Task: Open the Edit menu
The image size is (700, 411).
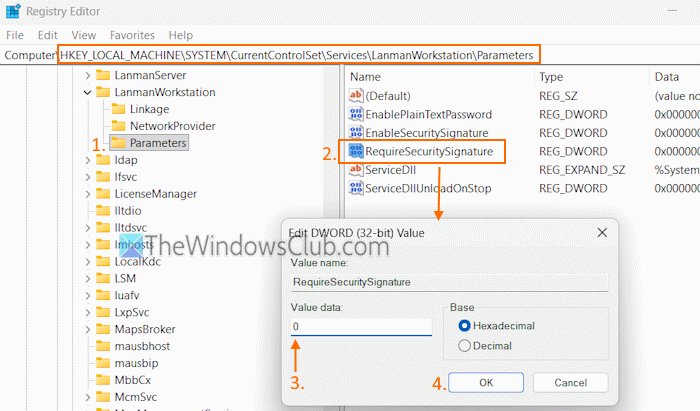Action: (47, 35)
